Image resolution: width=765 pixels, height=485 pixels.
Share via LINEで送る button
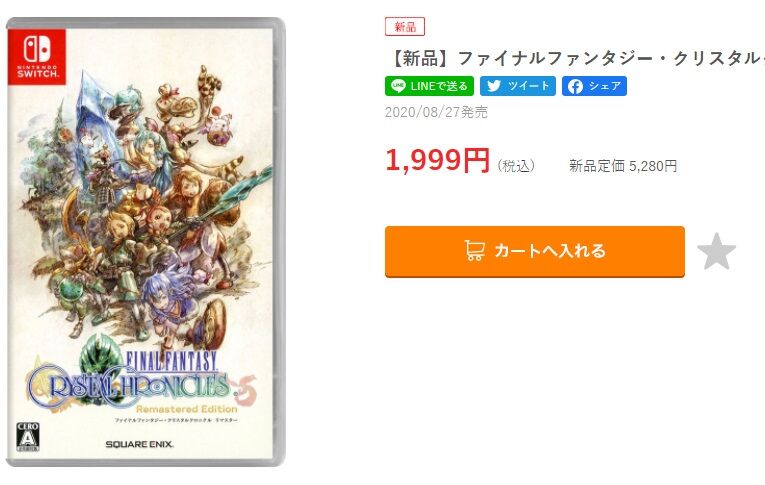429,86
